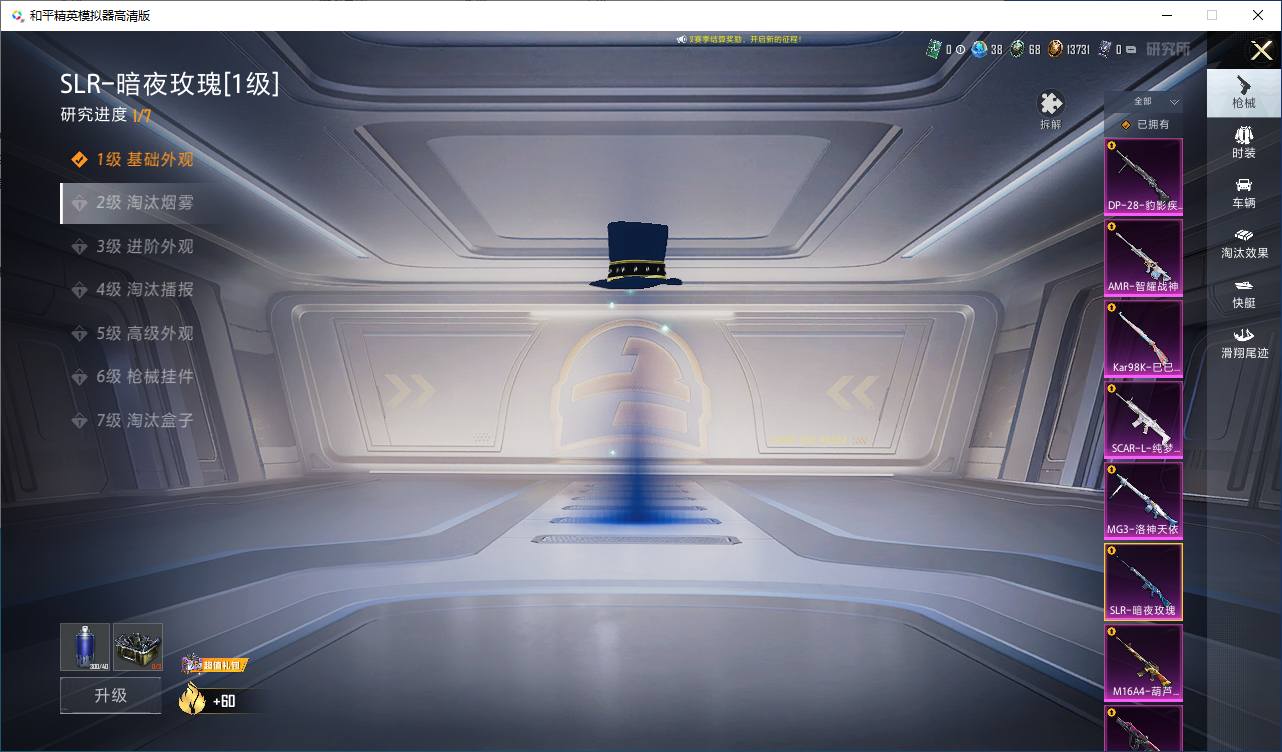Click the metal crate material icon
Image resolution: width=1282 pixels, height=752 pixels.
[138, 646]
